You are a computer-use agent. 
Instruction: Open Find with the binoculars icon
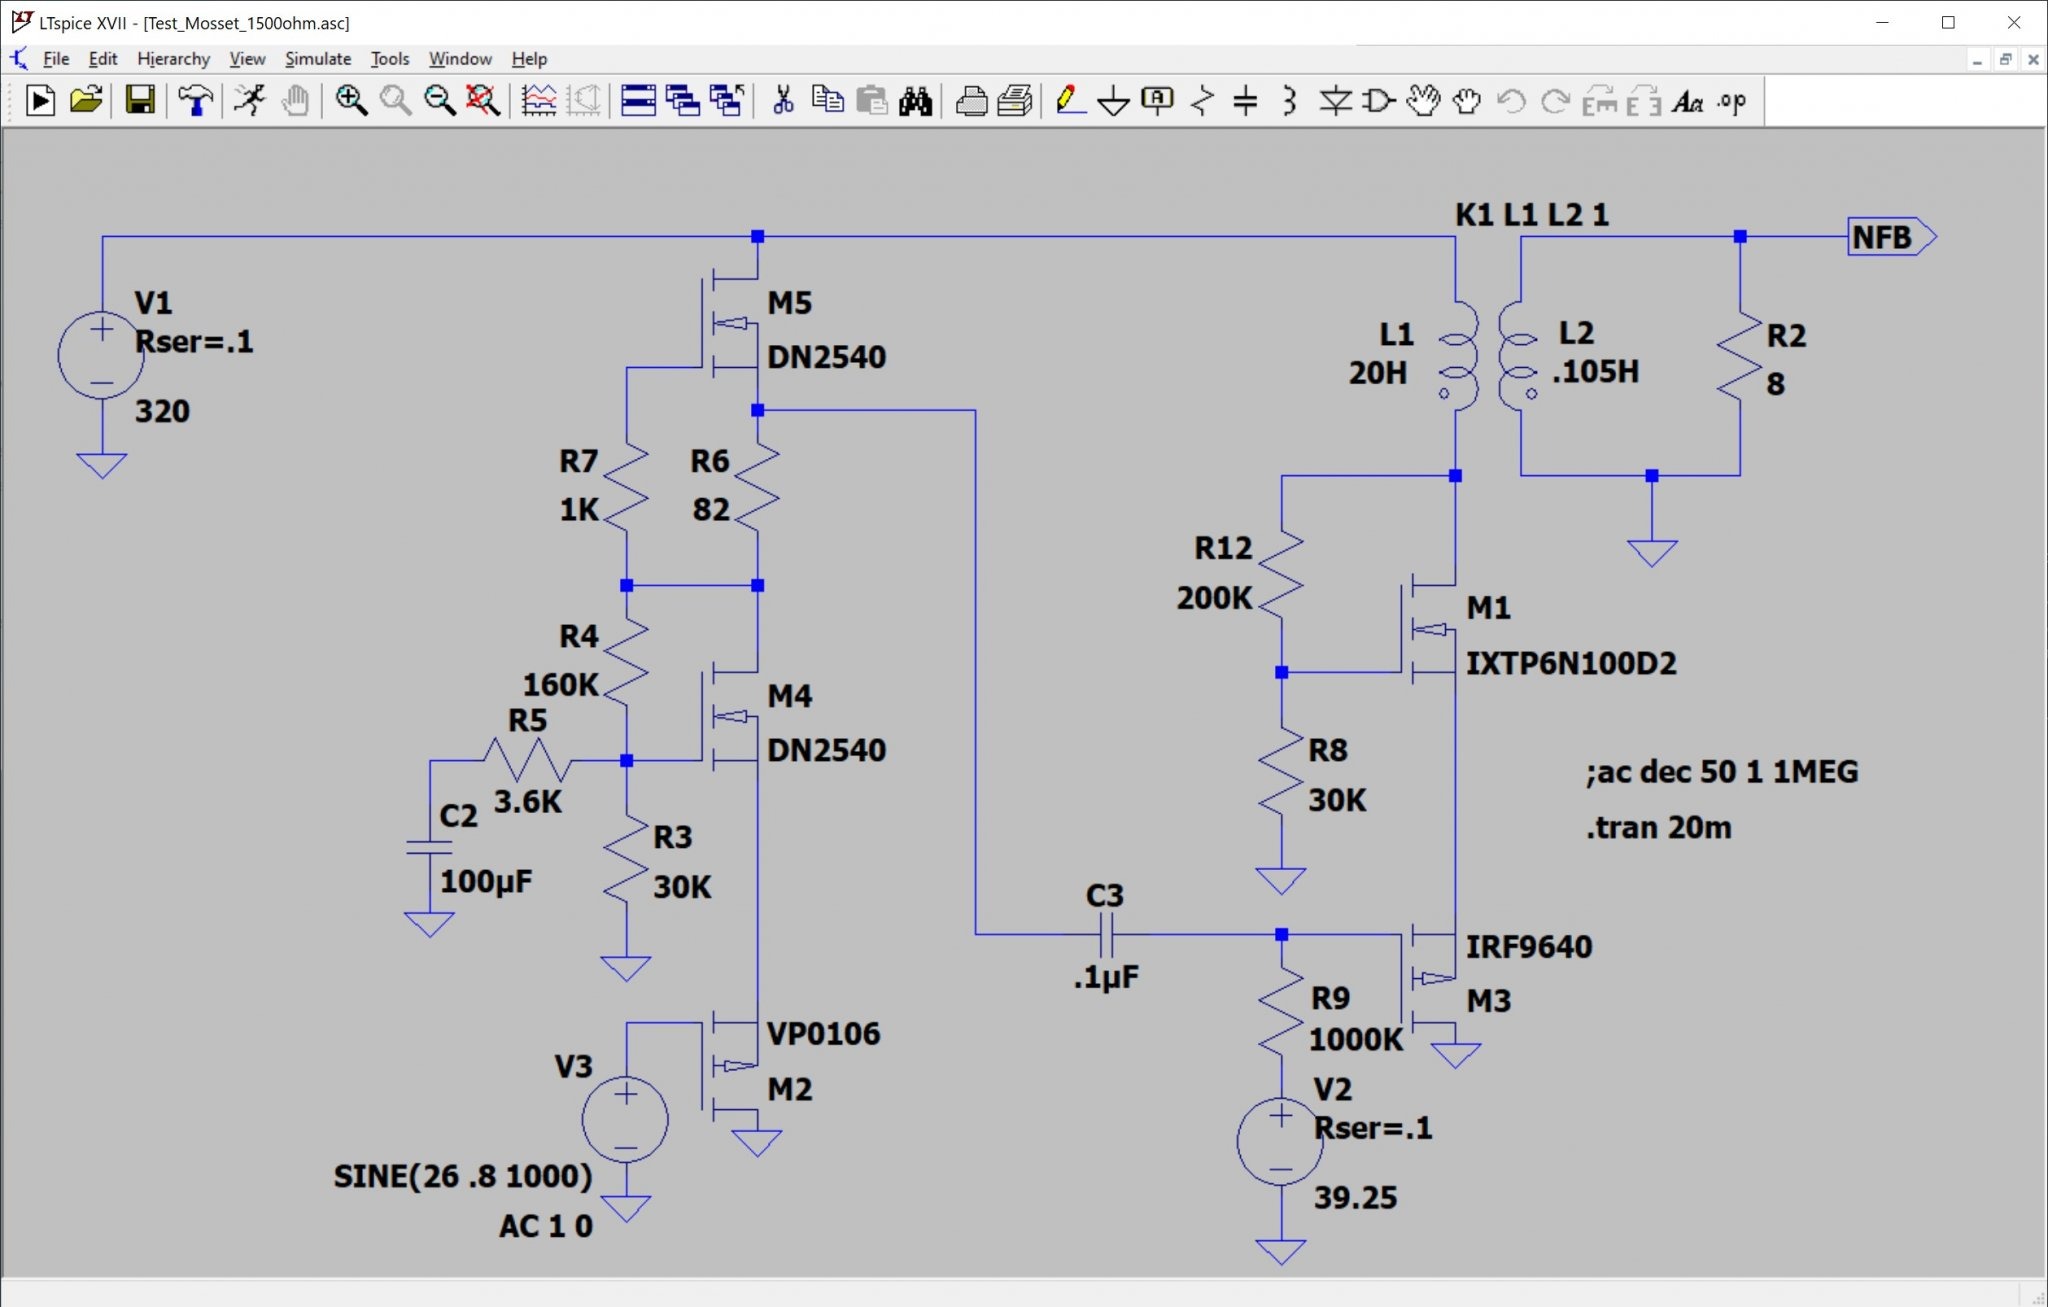coord(915,101)
